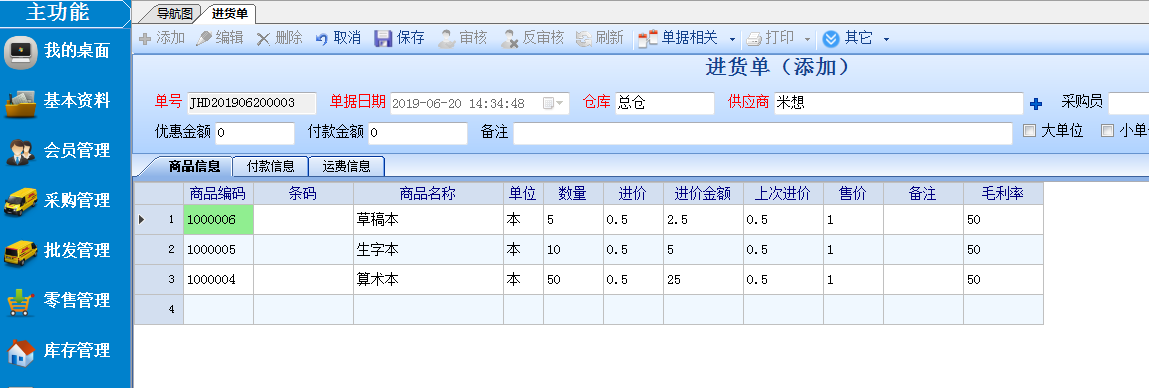
Task: Click the 上次进价 column header
Action: 783,194
